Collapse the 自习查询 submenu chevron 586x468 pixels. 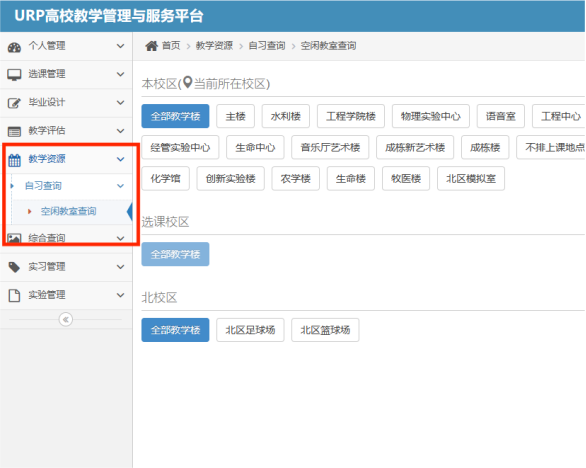(120, 186)
